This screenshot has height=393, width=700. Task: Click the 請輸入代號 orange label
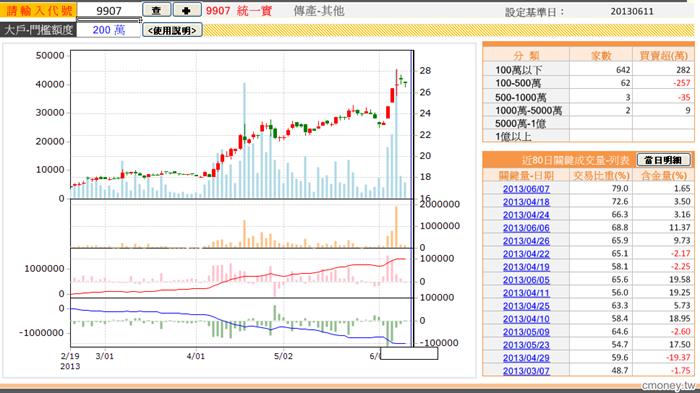pyautogui.click(x=38, y=10)
